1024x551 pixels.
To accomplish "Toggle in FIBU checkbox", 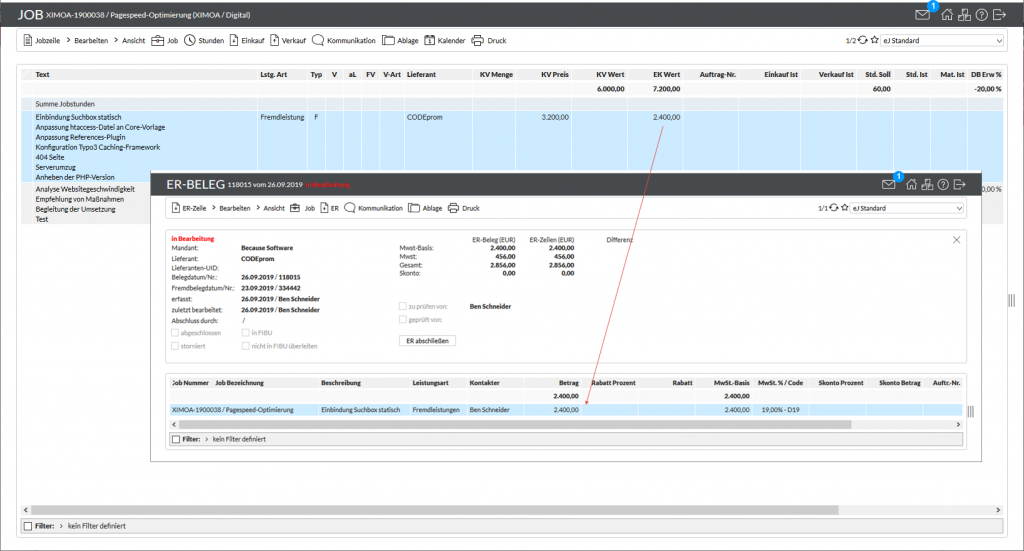I will coord(246,333).
